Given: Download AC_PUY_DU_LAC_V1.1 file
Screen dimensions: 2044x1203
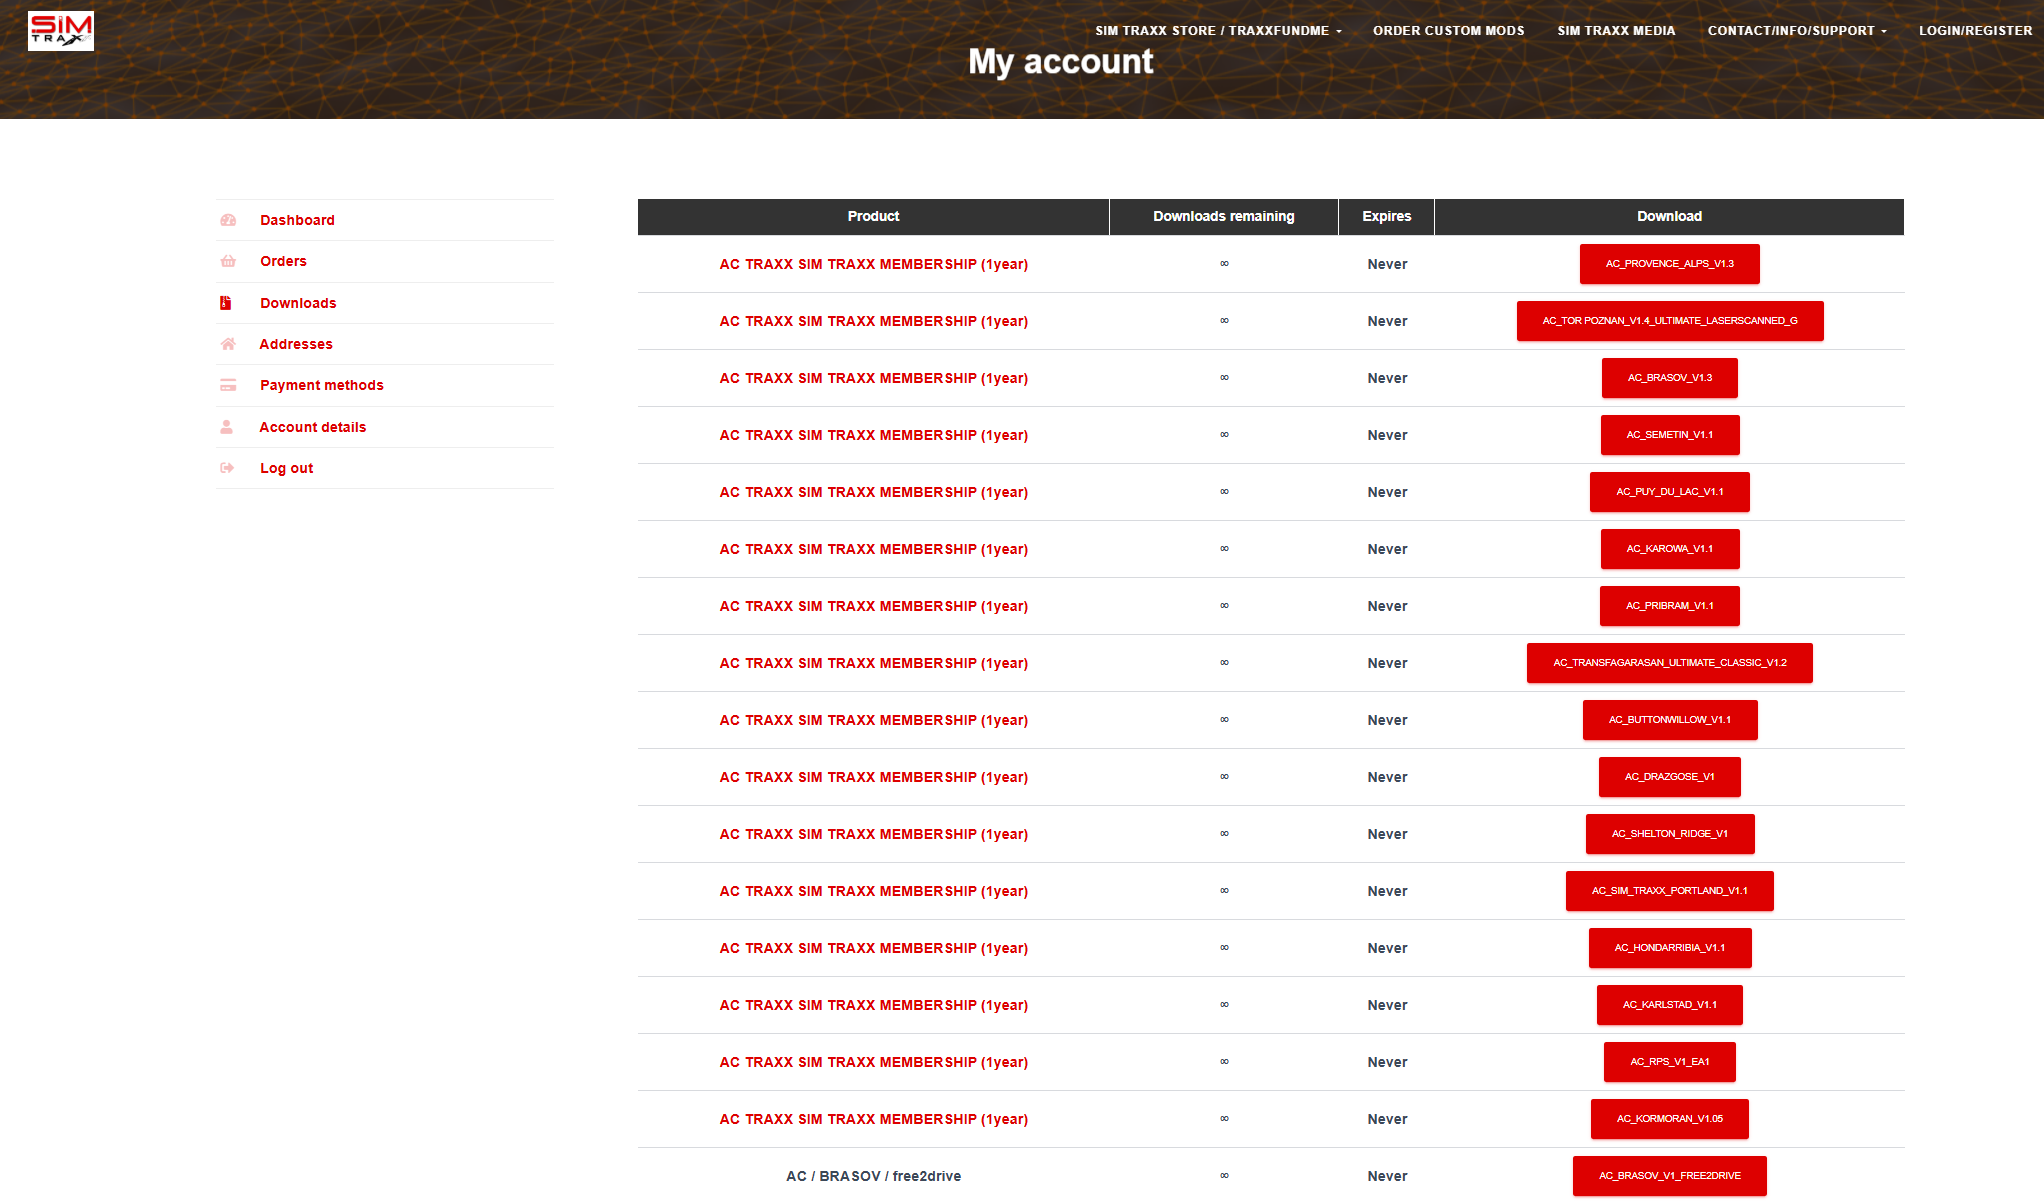Looking at the screenshot, I should coord(1670,492).
